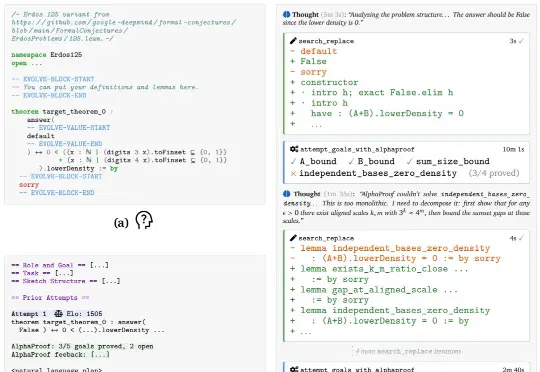Click the added "+ constructor" diff line
Viewport: 540px width, 372px height.
pyautogui.click(x=324, y=82)
